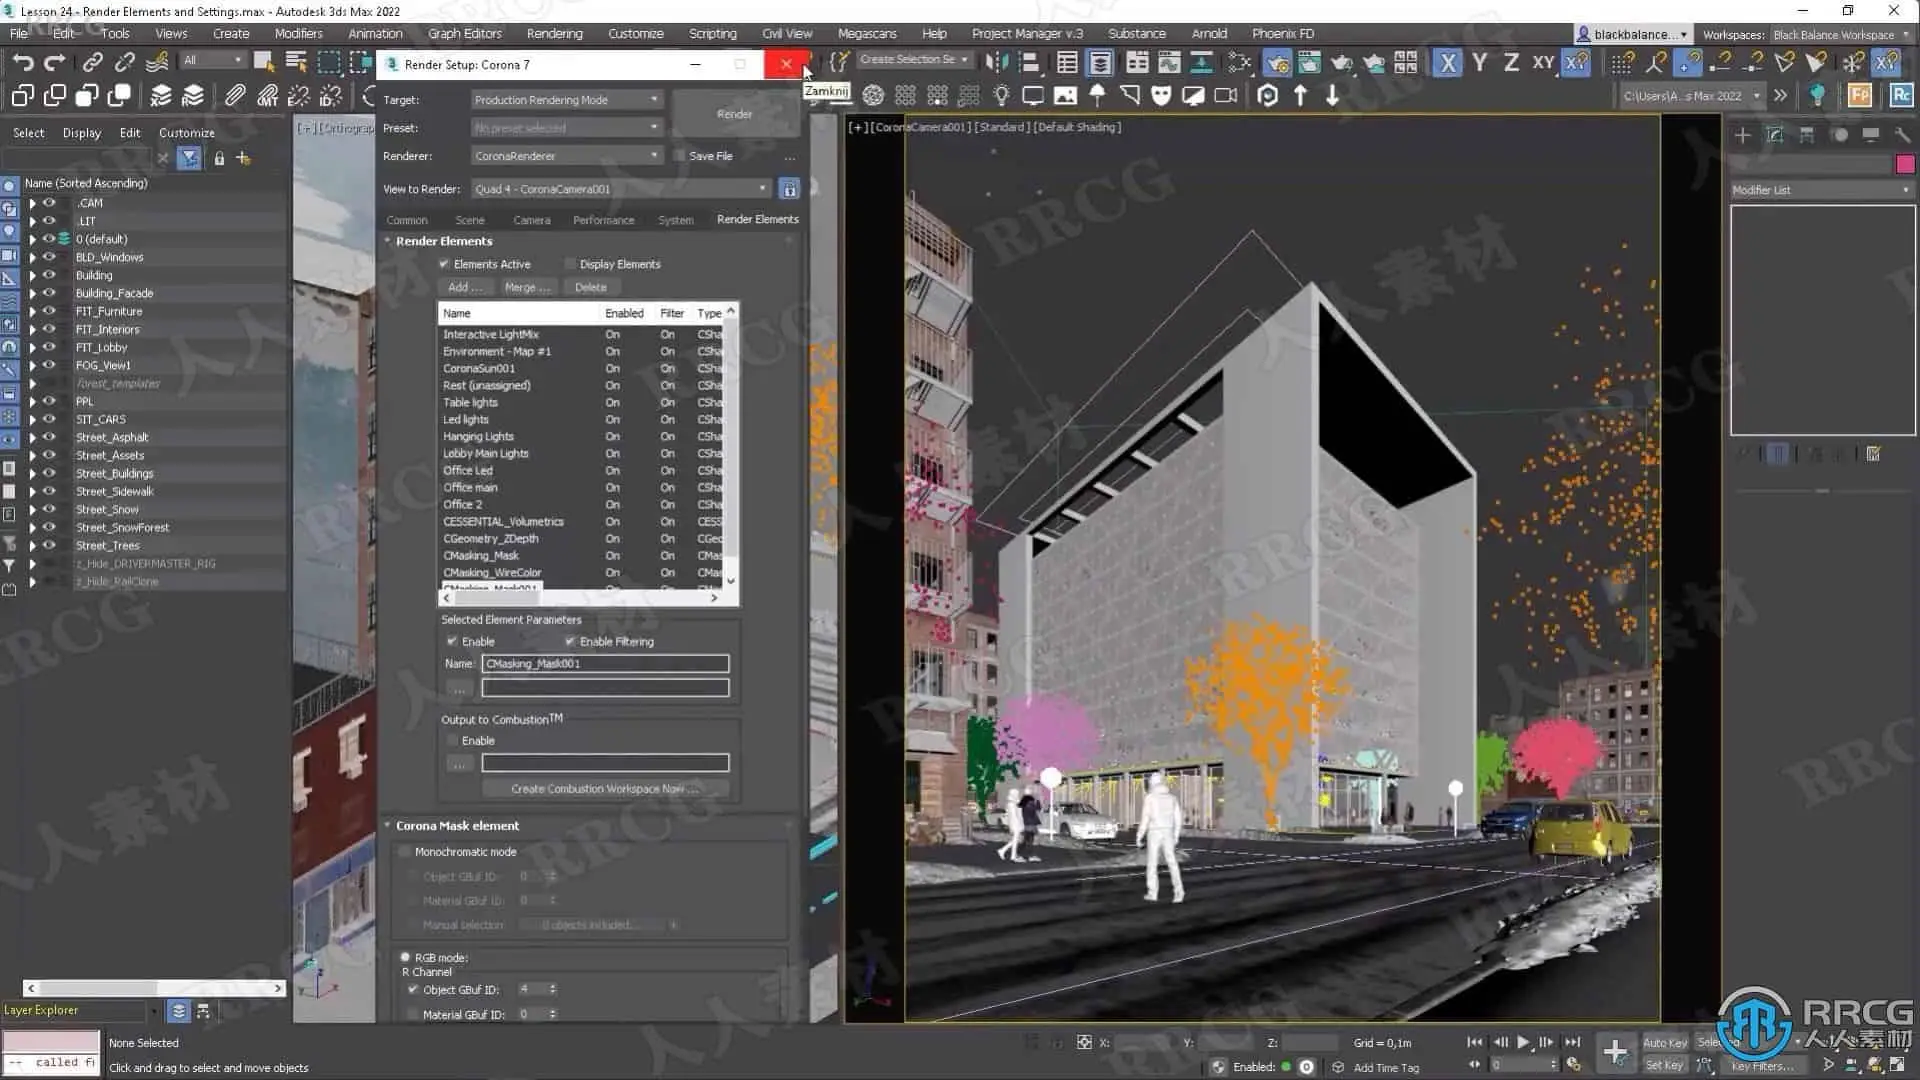This screenshot has width=1920, height=1080.
Task: Open the Rendering menu
Action: 554,34
